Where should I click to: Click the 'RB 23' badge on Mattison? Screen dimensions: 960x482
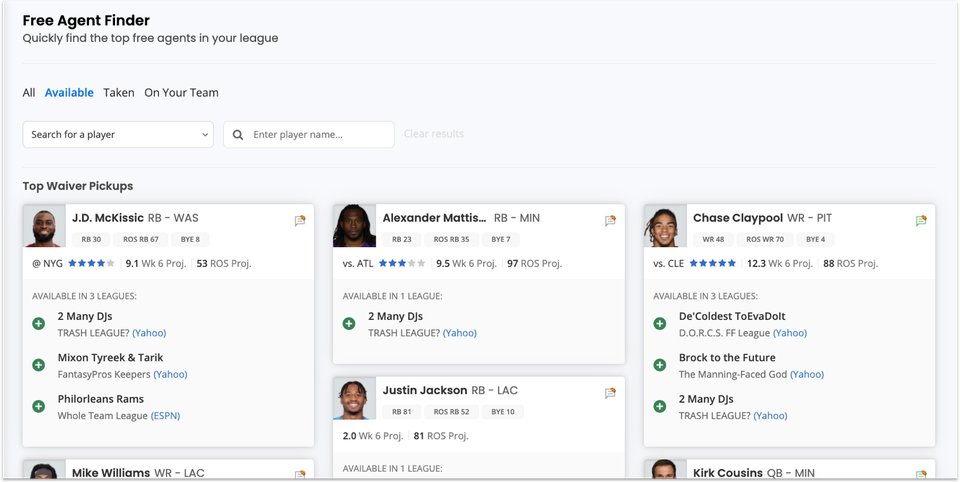(x=402, y=239)
